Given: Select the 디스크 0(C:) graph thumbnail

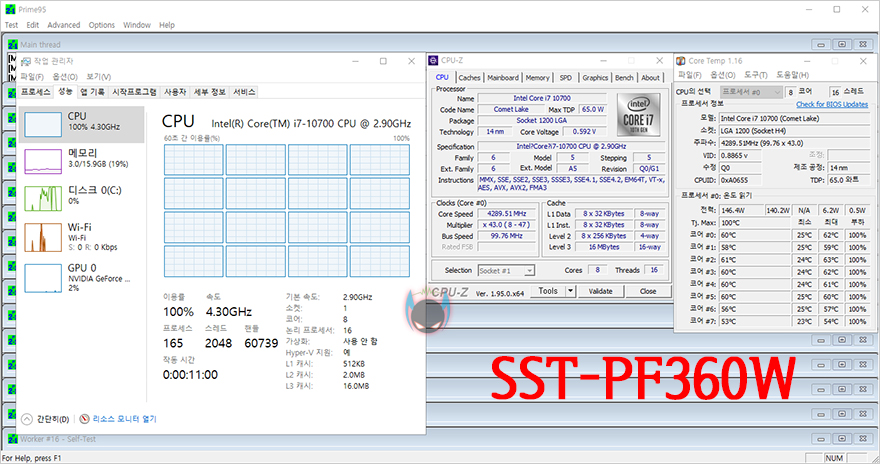Looking at the screenshot, I should point(43,199).
